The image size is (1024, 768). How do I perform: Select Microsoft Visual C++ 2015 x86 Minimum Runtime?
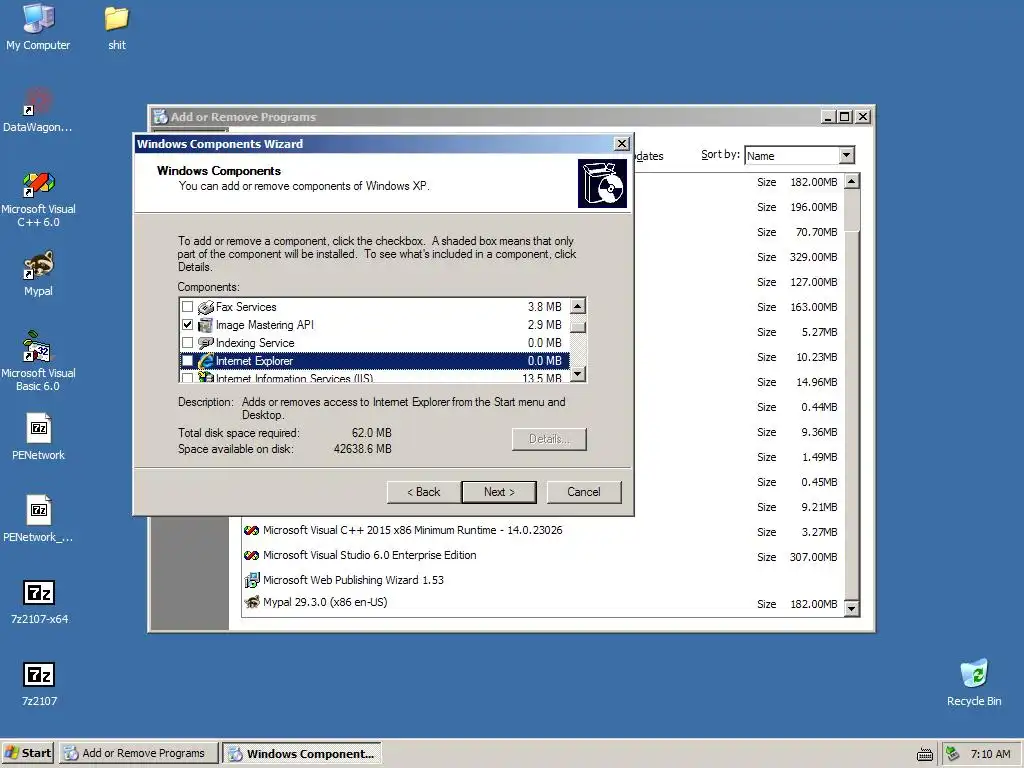pos(412,530)
